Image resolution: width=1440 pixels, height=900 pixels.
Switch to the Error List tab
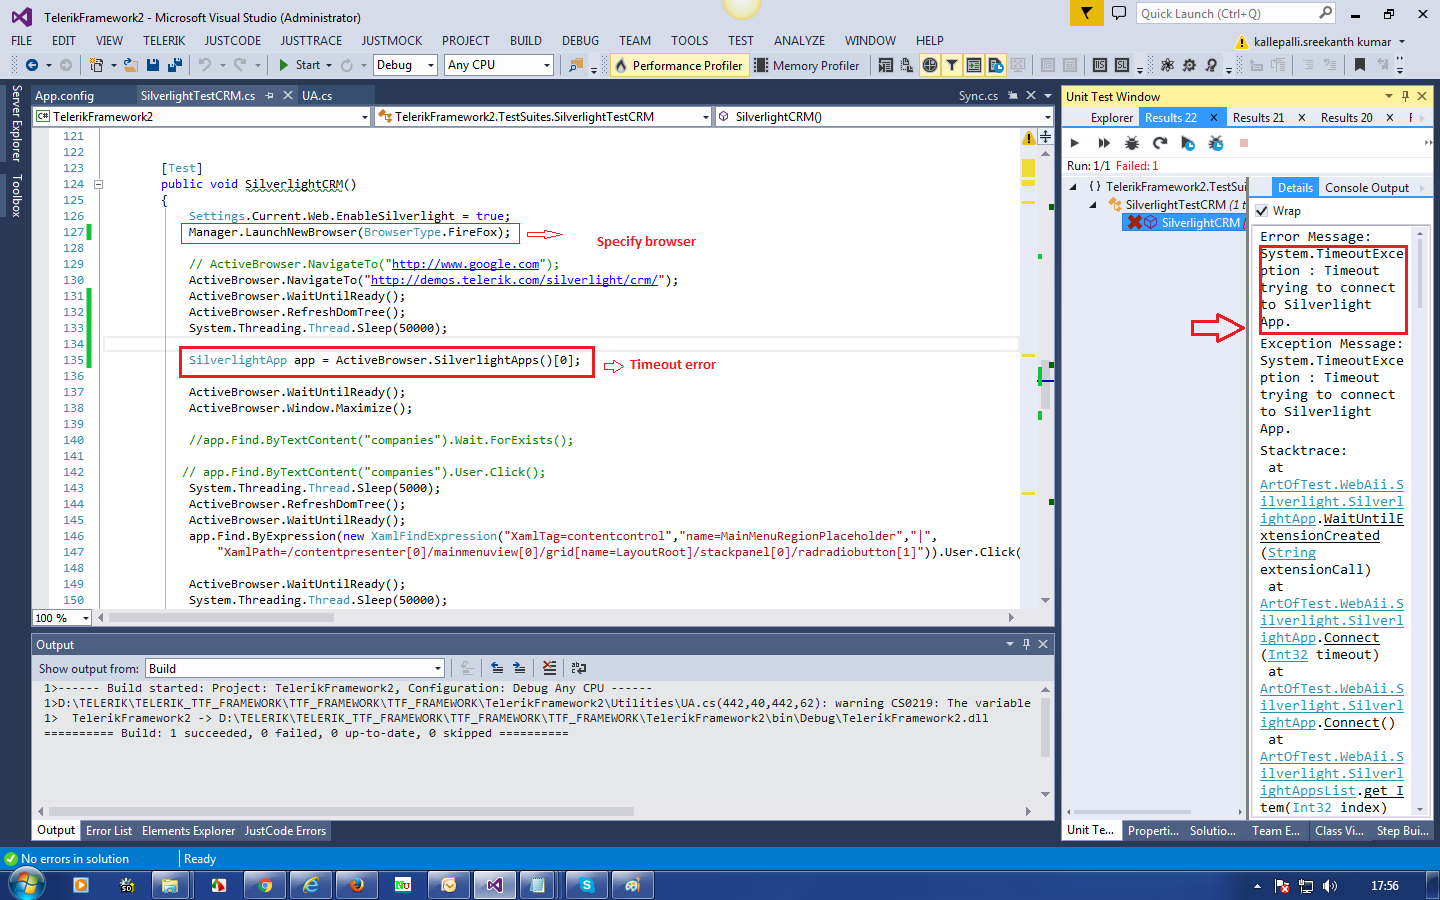tap(108, 831)
